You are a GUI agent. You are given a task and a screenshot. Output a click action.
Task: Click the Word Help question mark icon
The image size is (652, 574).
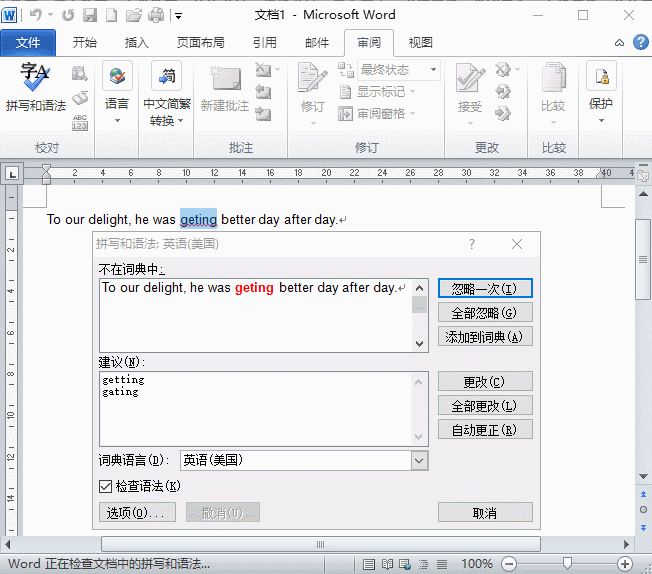641,42
